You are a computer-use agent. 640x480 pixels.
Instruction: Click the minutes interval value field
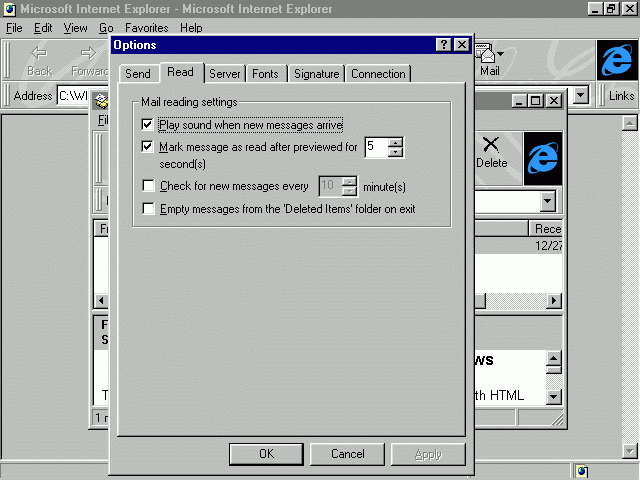[x=330, y=186]
